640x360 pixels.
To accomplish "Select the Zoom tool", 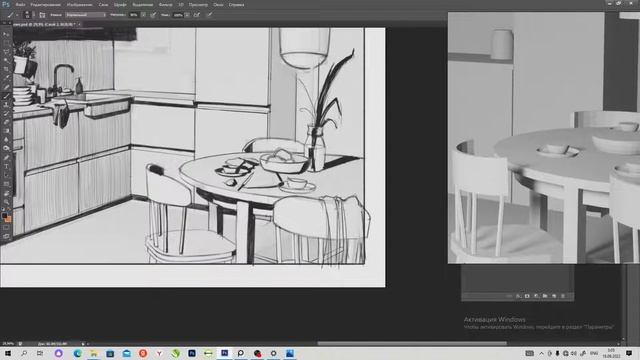I will coord(6,202).
